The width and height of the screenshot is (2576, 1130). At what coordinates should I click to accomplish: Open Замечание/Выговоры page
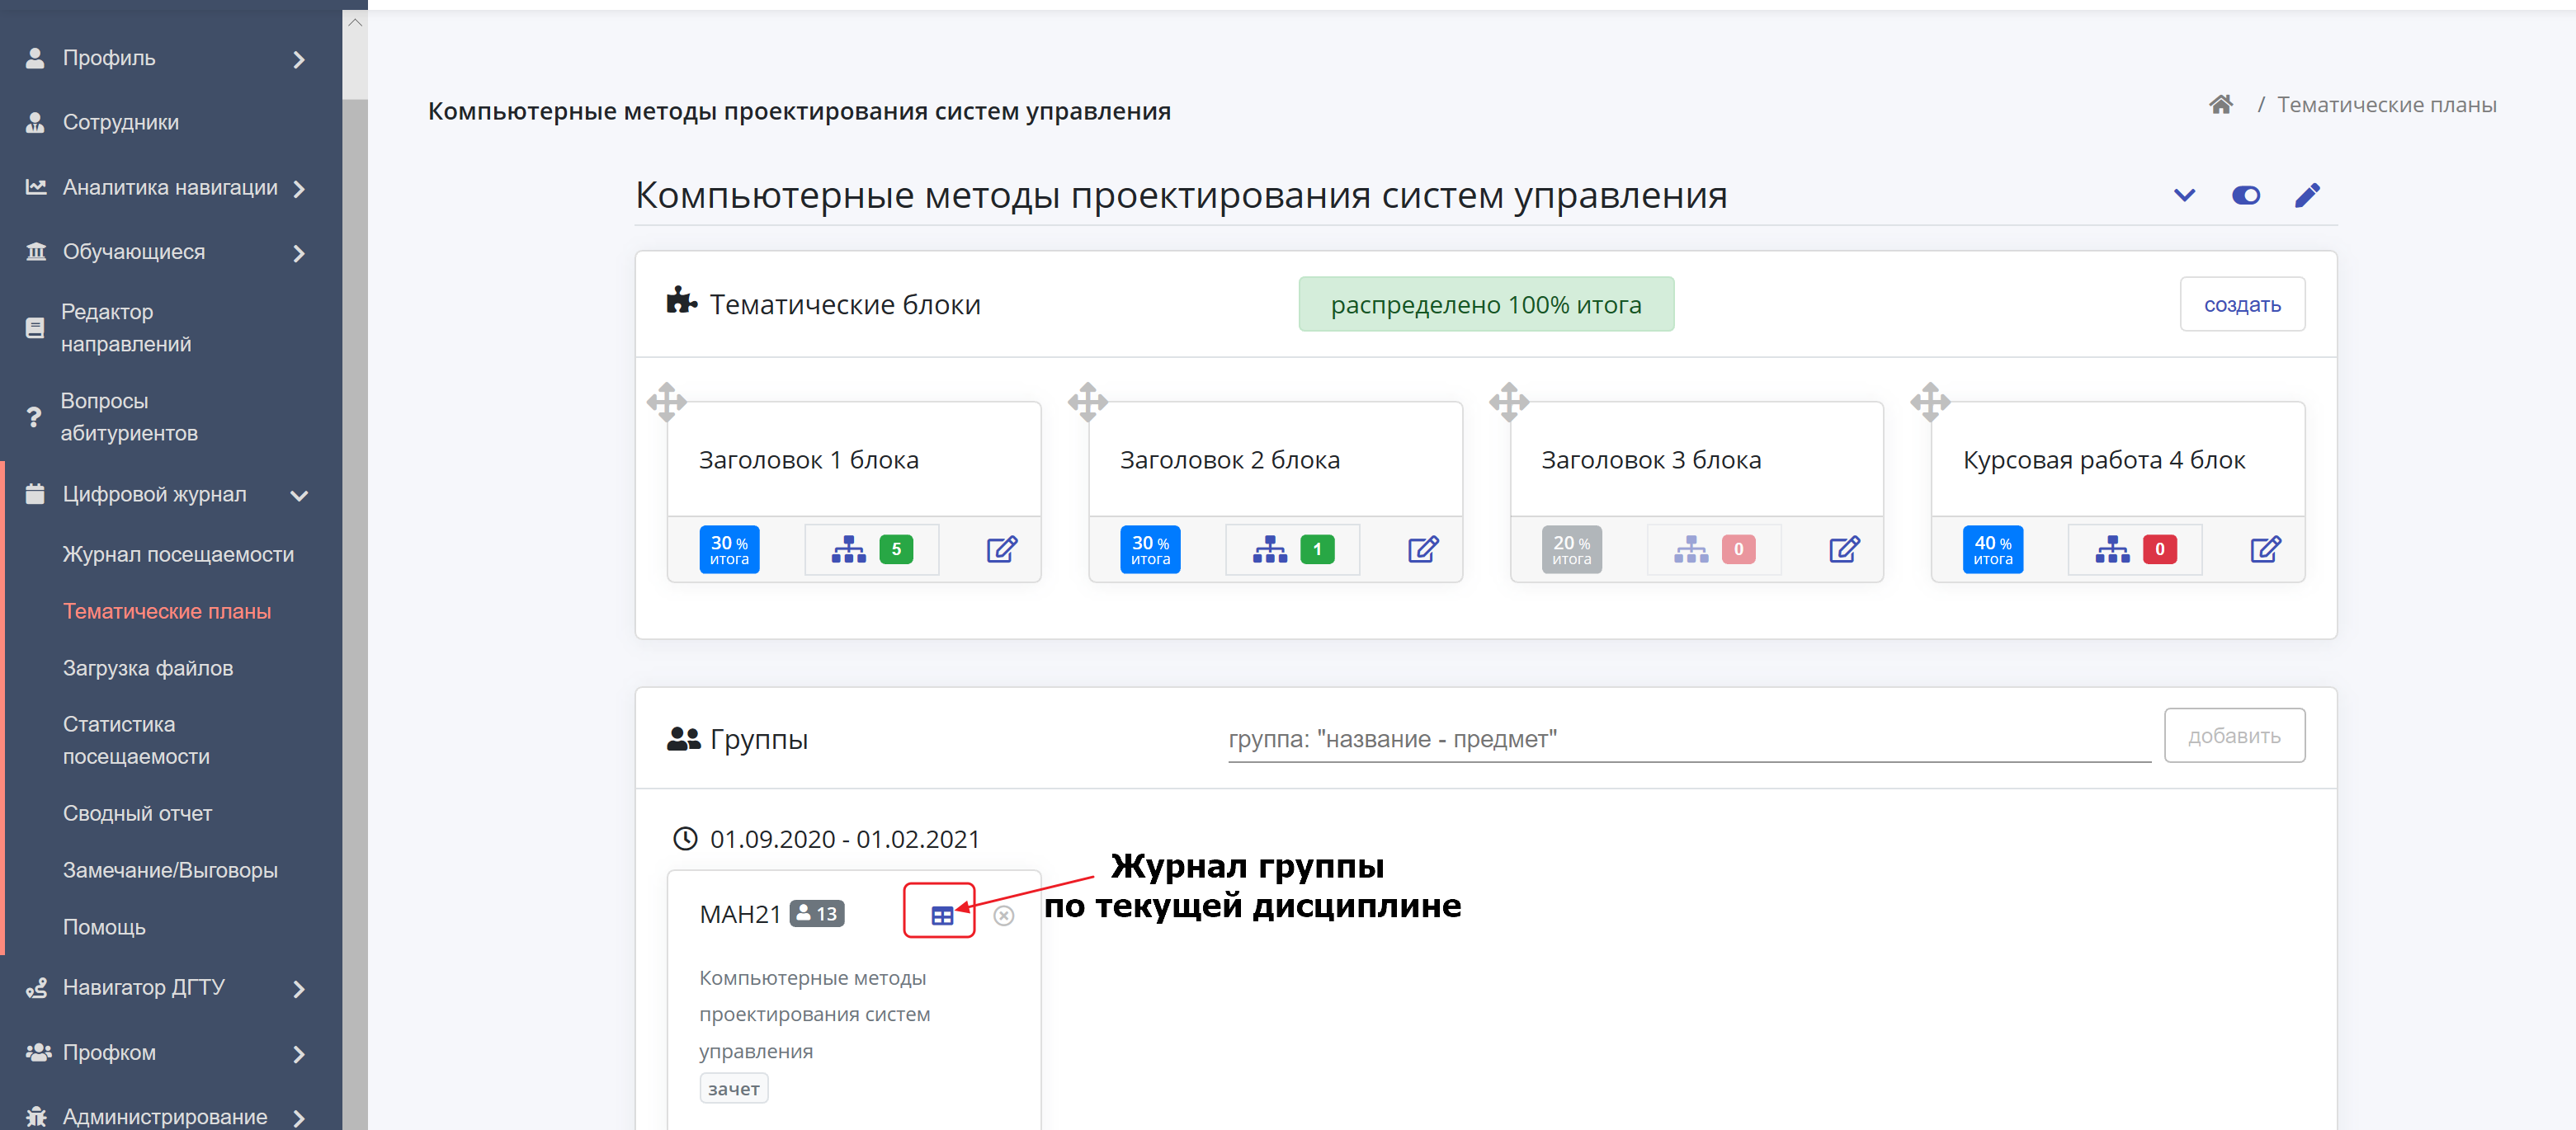tap(170, 870)
